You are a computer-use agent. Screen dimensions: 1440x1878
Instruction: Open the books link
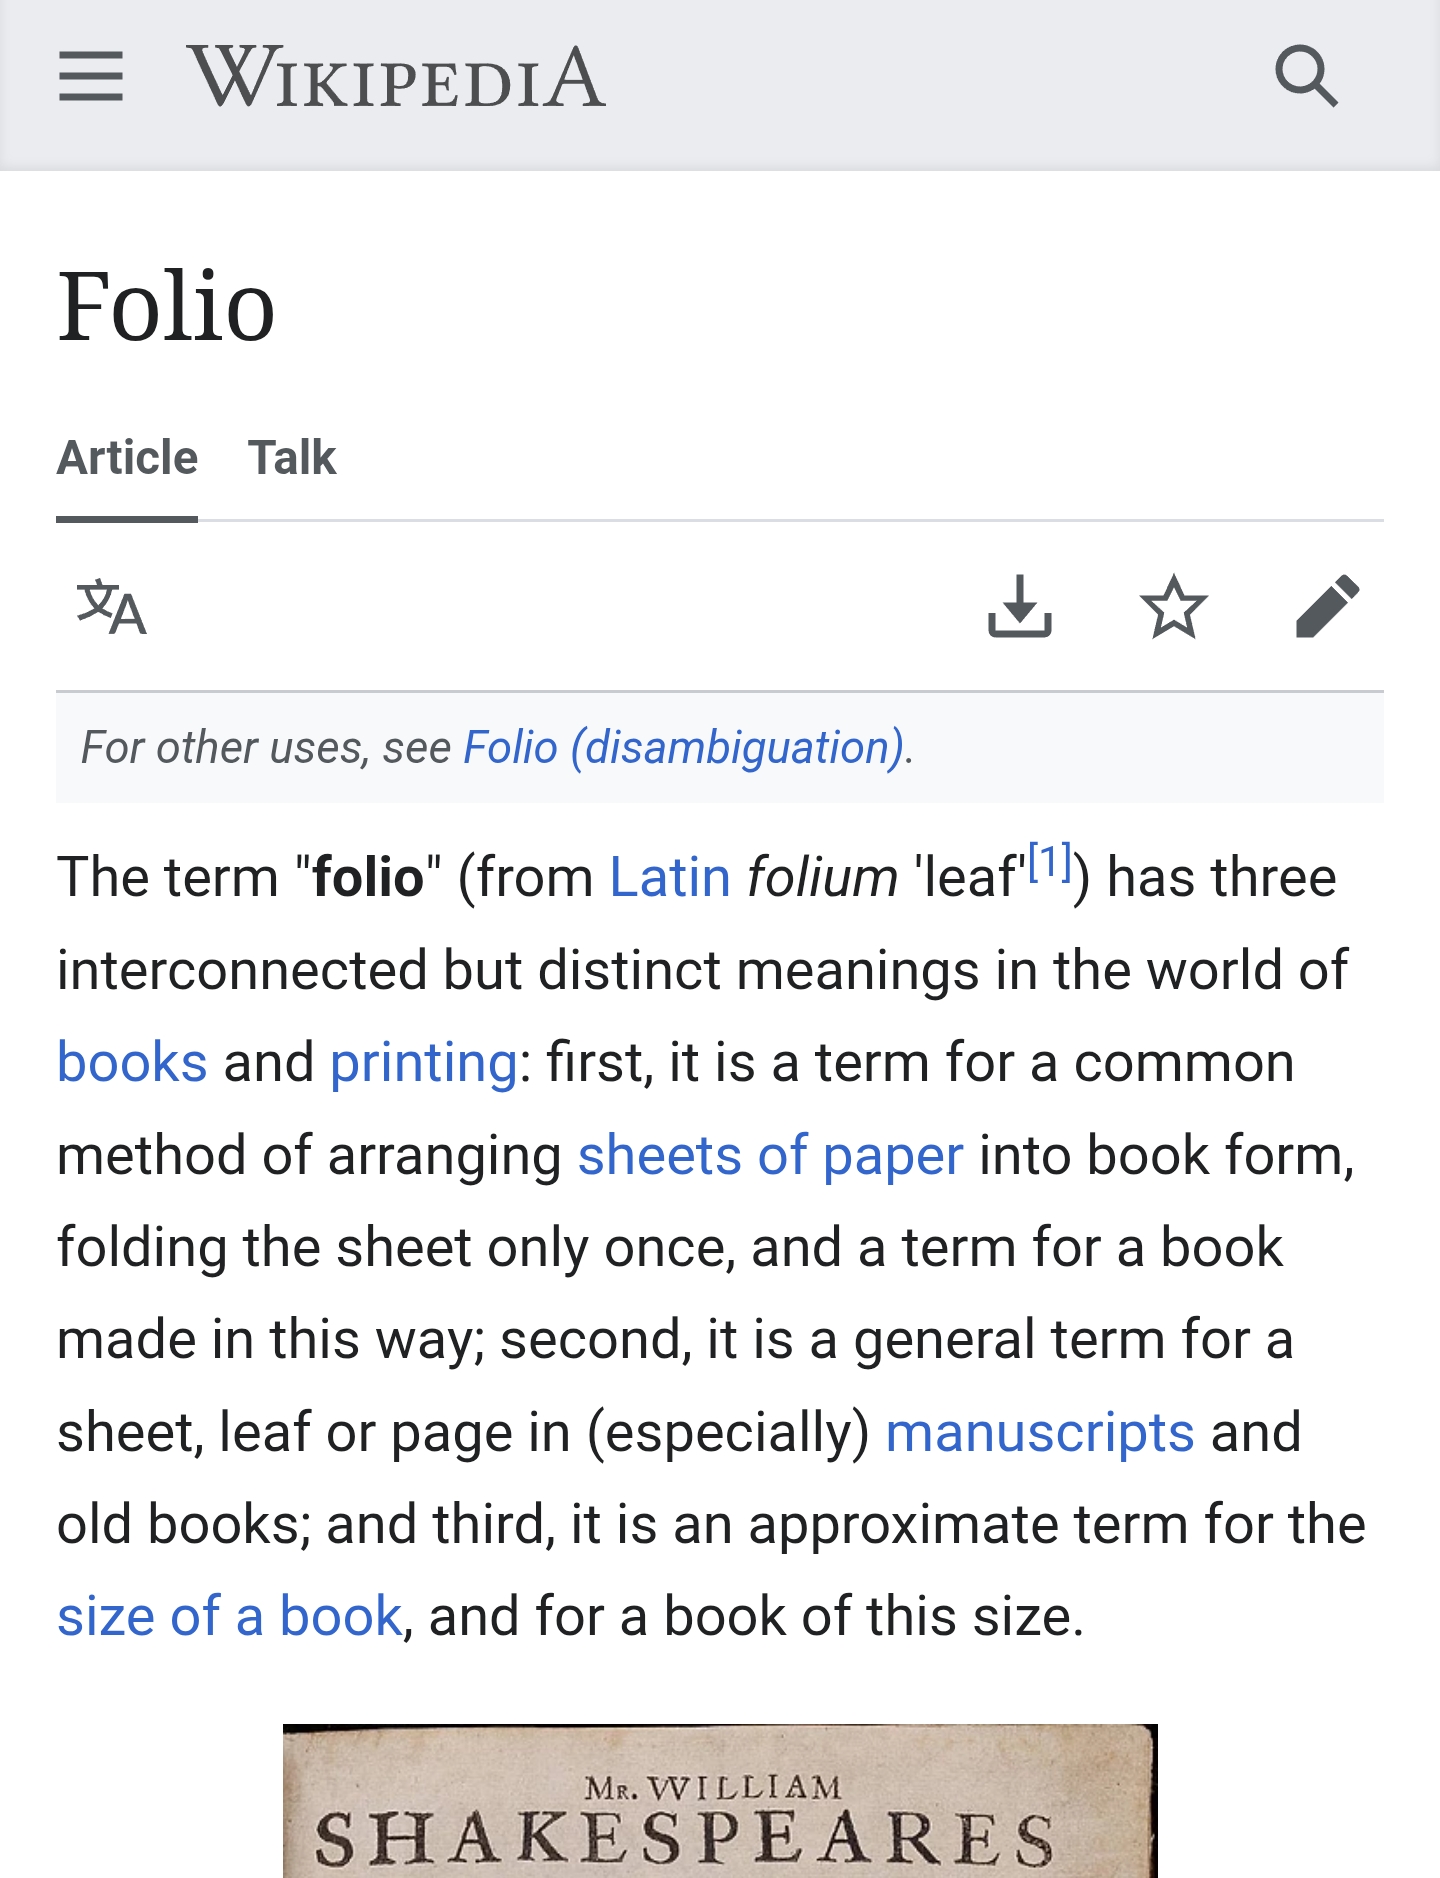pyautogui.click(x=132, y=1062)
